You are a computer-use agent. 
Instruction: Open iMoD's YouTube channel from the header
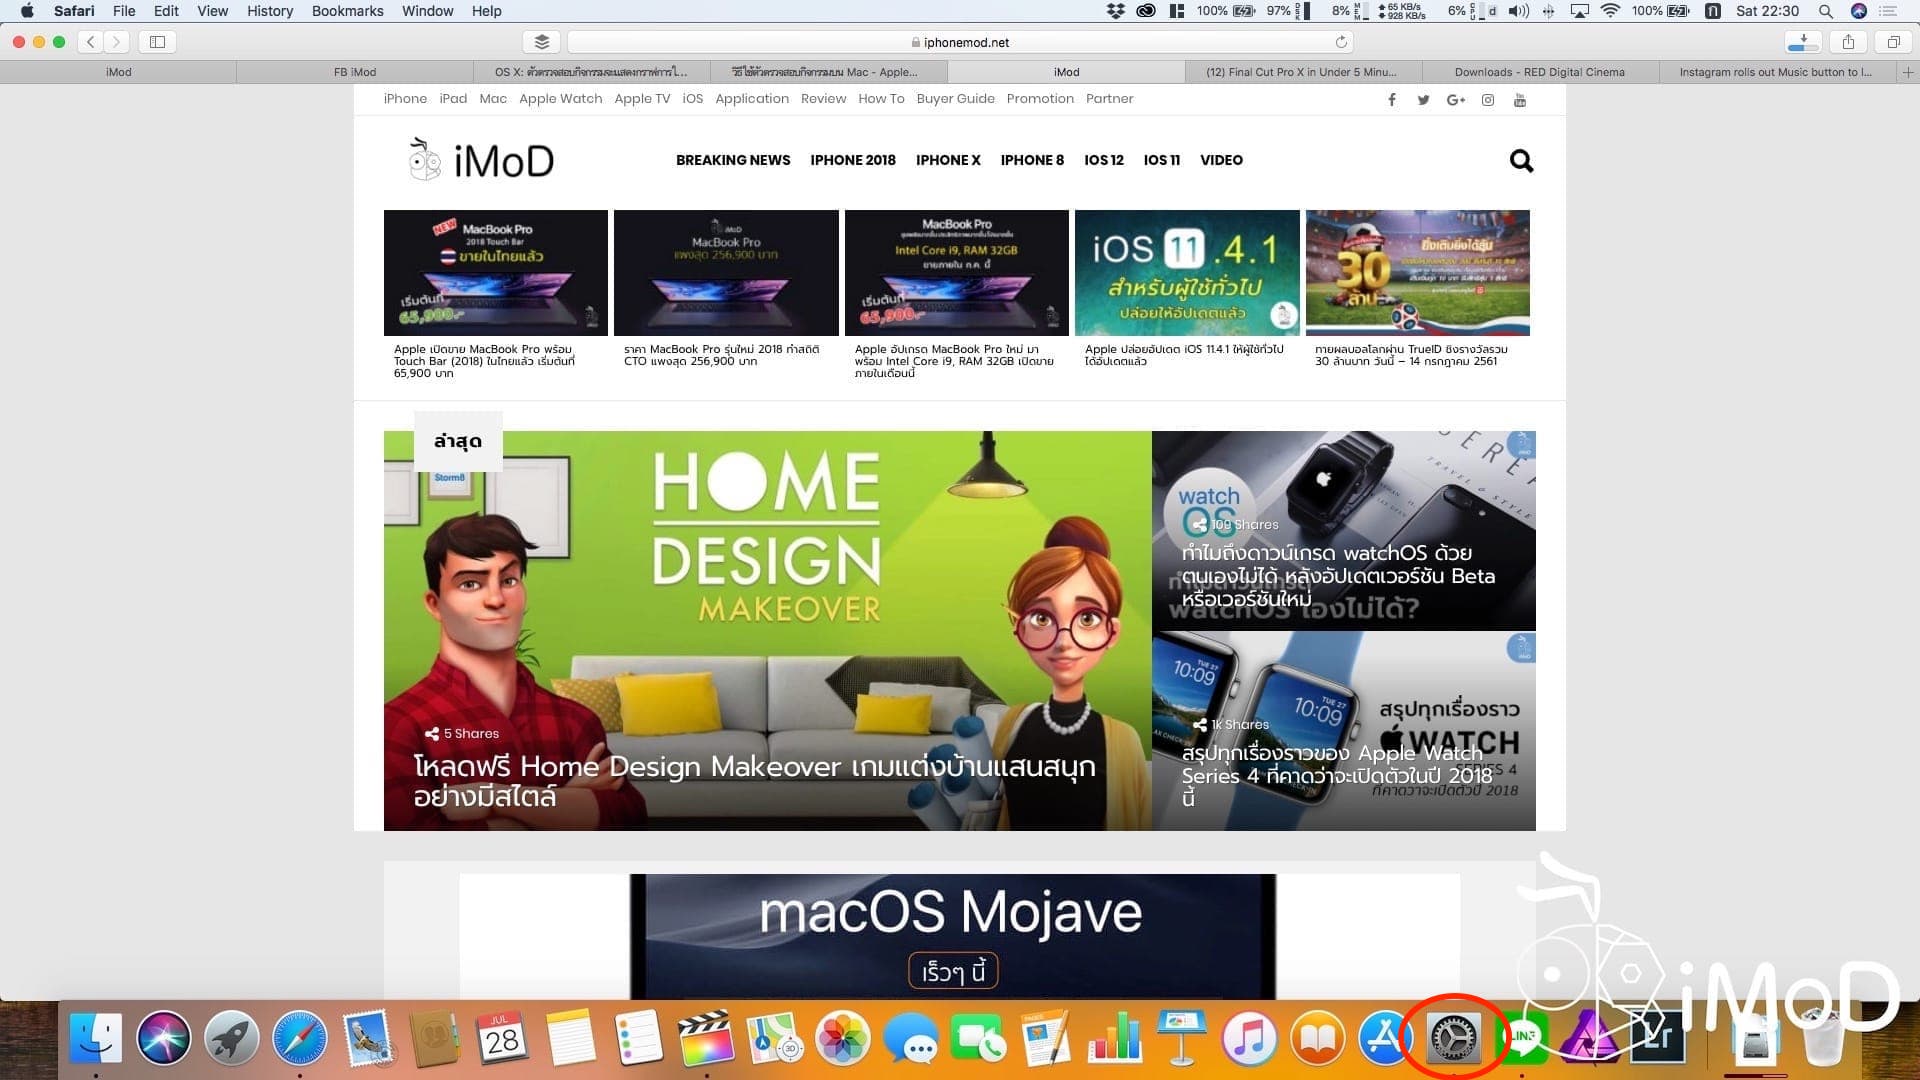(x=1519, y=99)
